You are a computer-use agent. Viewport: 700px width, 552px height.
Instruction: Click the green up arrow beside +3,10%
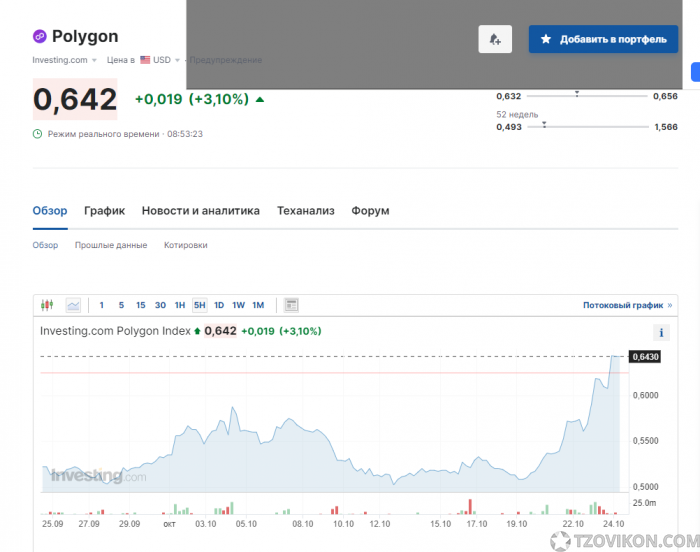tap(260, 99)
